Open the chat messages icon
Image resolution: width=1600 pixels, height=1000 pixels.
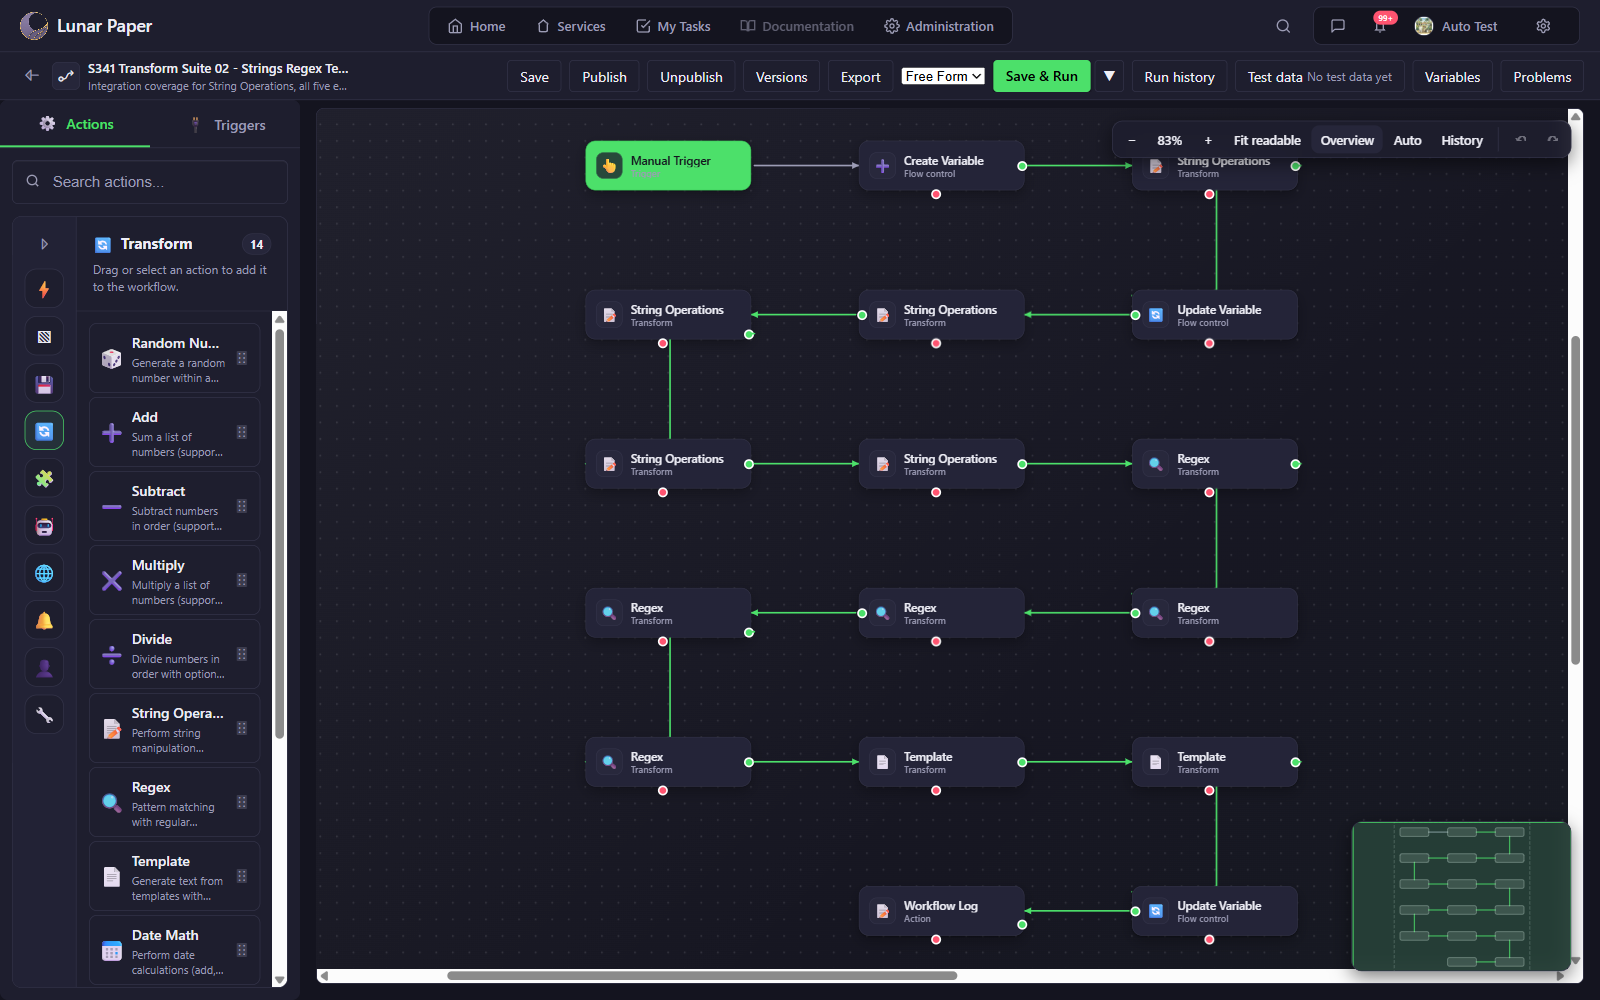tap(1338, 26)
